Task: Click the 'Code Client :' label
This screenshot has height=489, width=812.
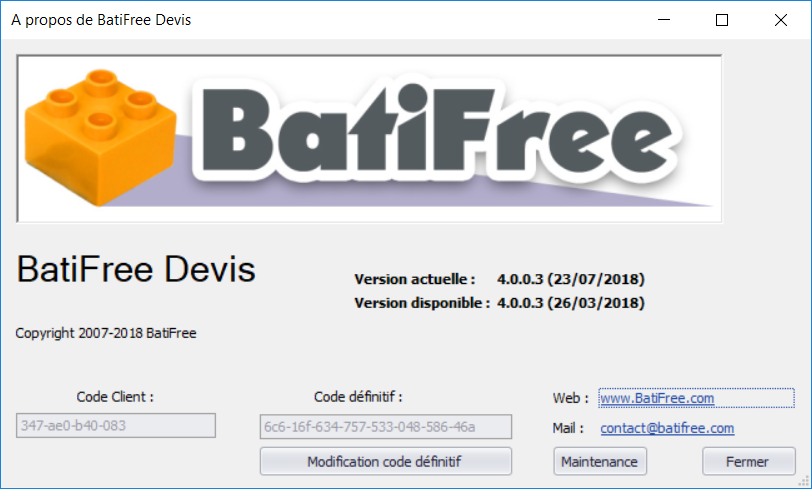Action: (x=115, y=396)
